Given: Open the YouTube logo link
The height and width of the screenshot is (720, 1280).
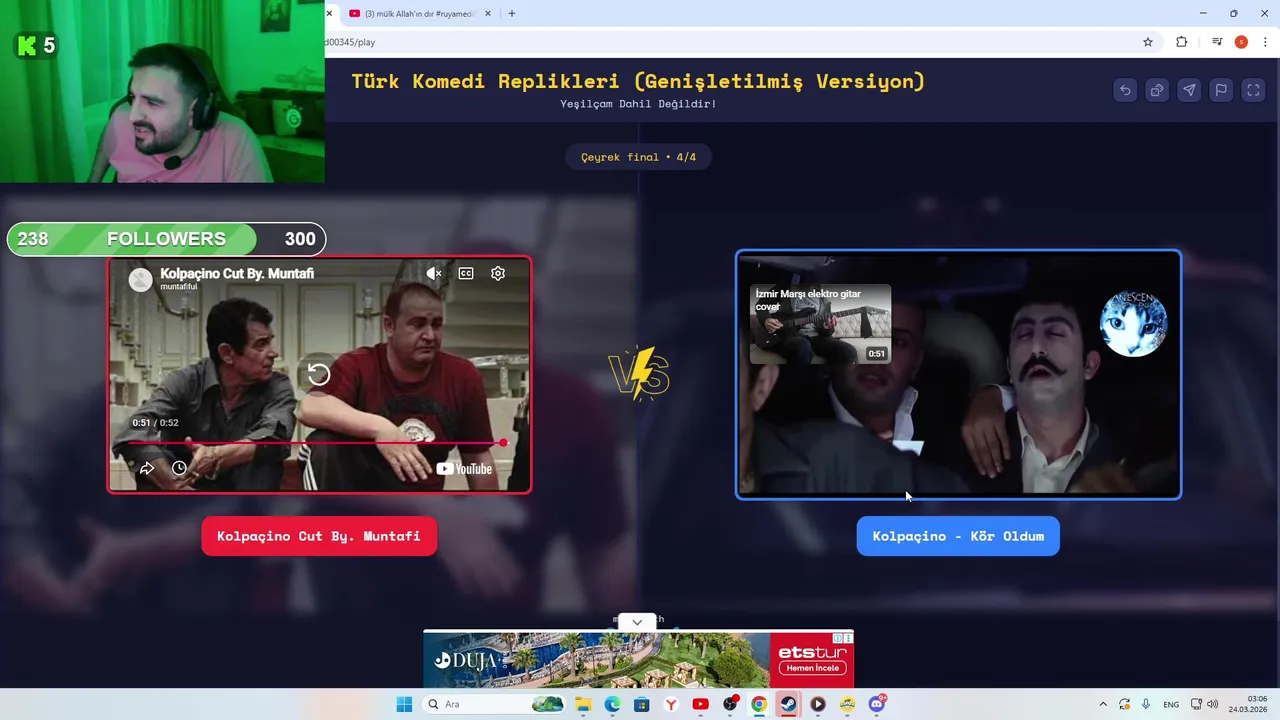Looking at the screenshot, I should pos(465,469).
